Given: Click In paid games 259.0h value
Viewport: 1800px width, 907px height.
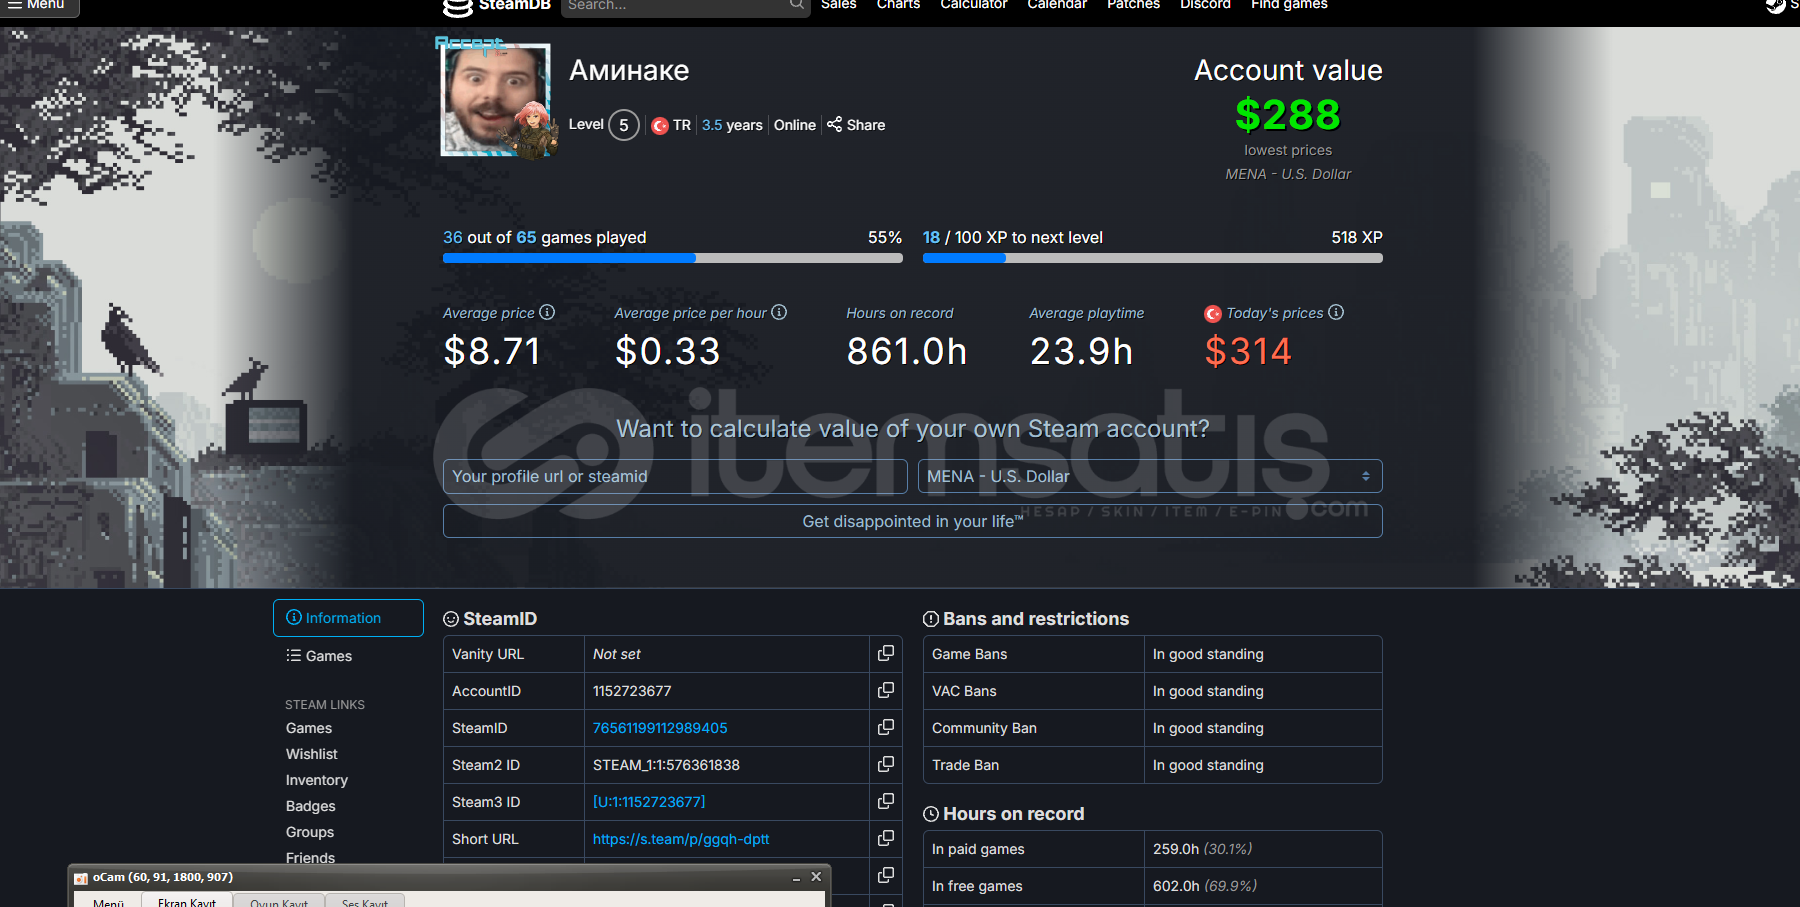Looking at the screenshot, I should tap(1202, 849).
